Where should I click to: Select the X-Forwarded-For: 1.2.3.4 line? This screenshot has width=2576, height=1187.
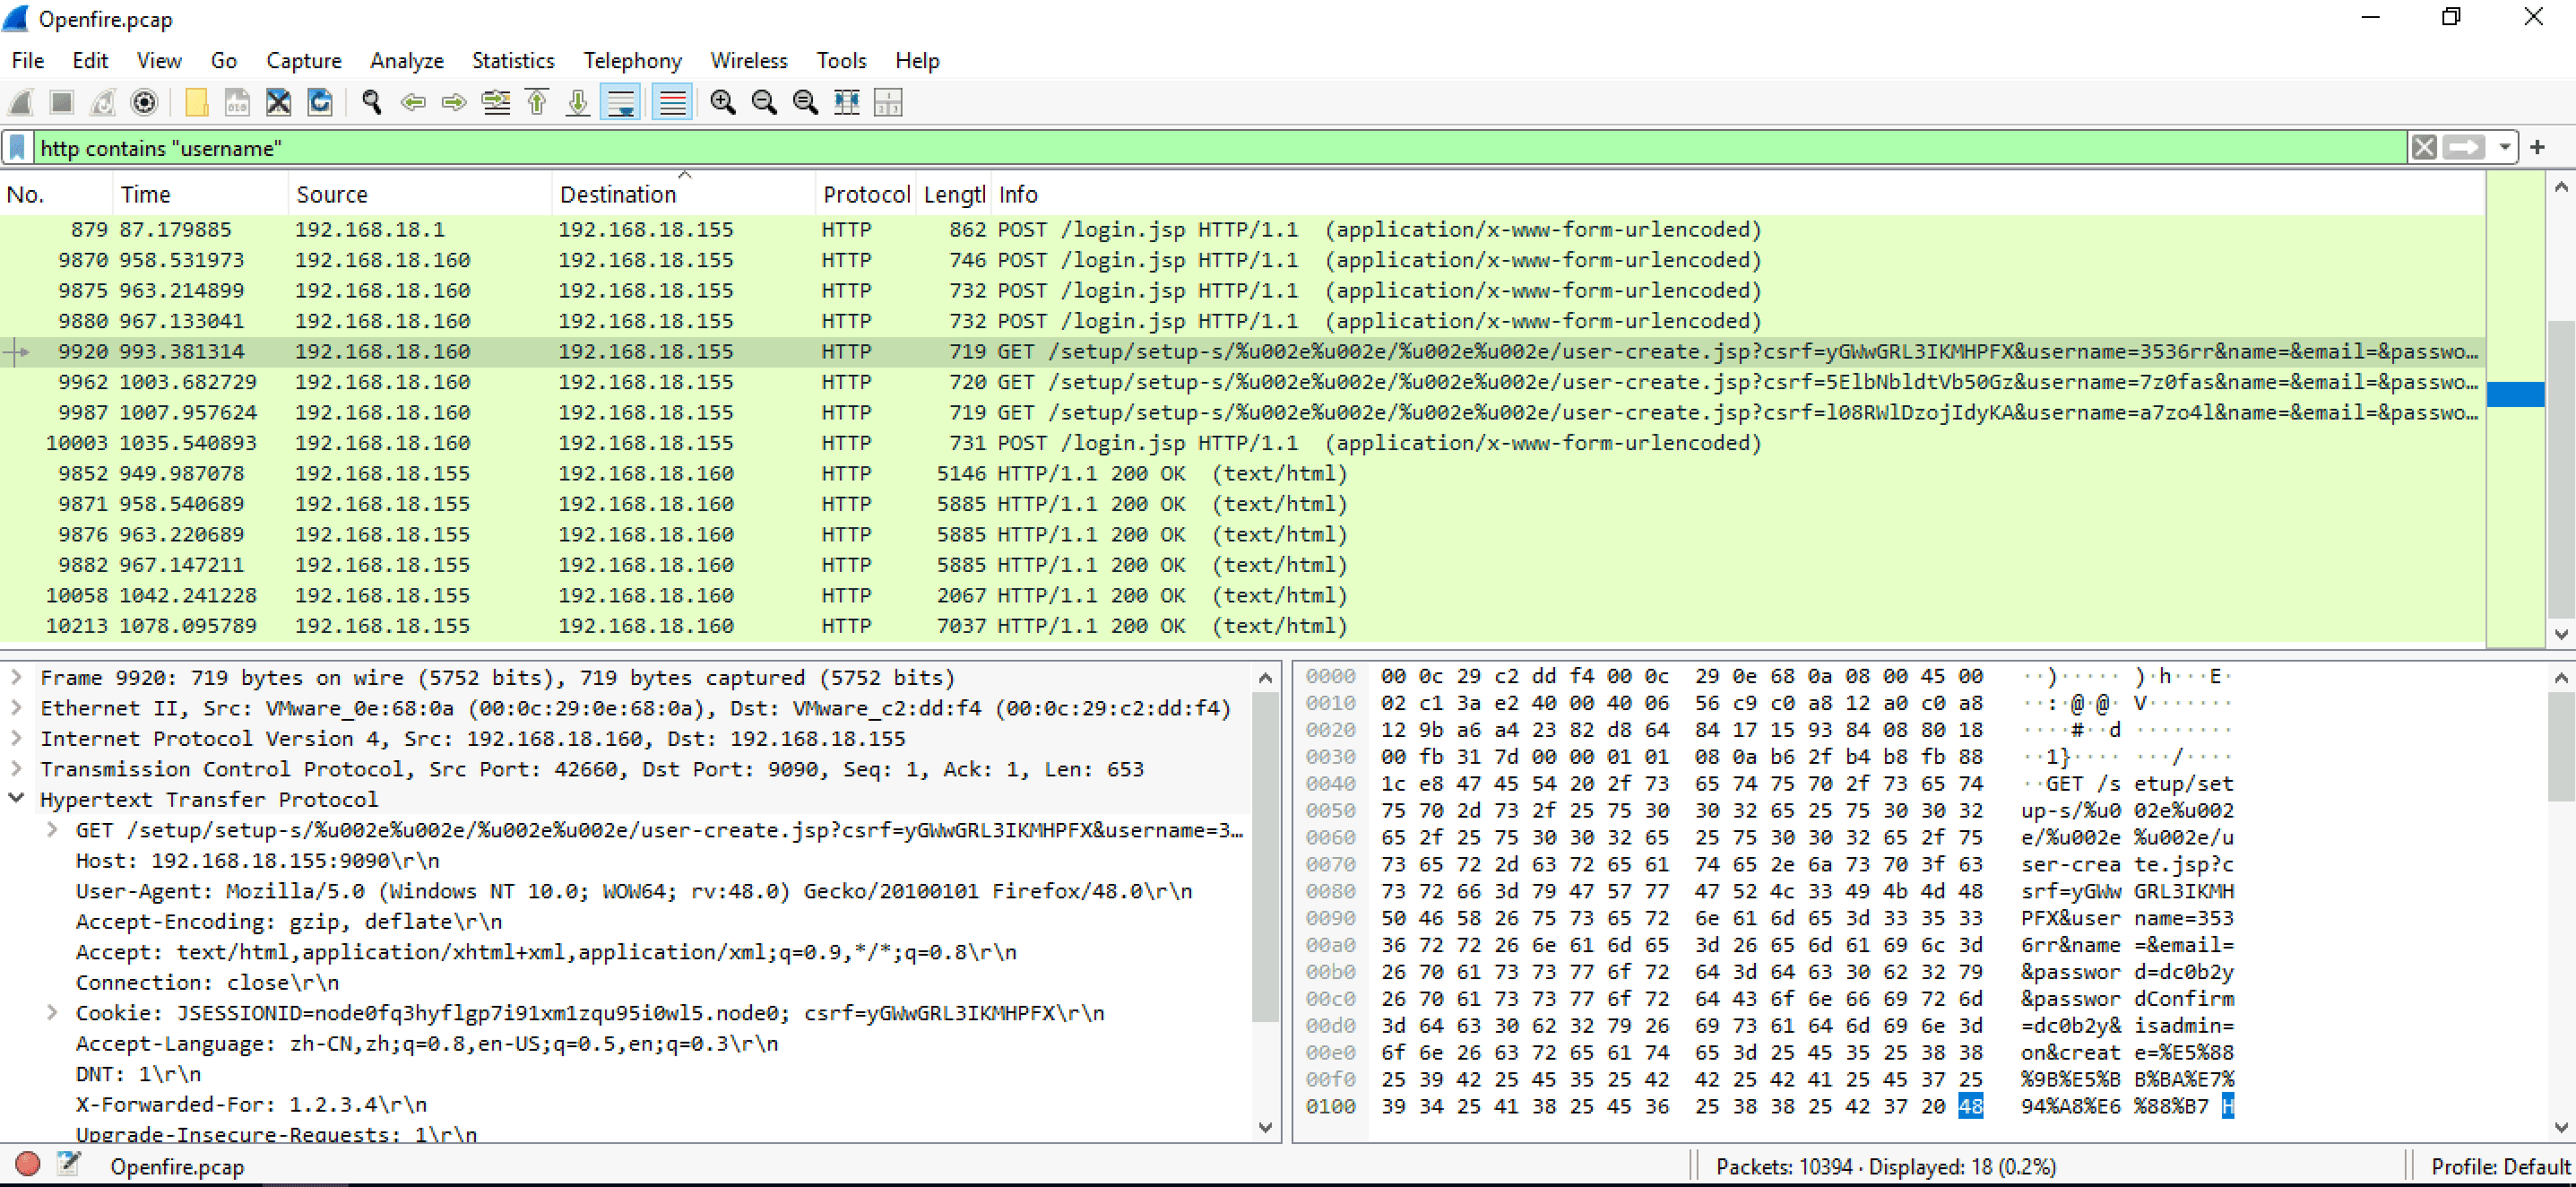click(x=251, y=1105)
